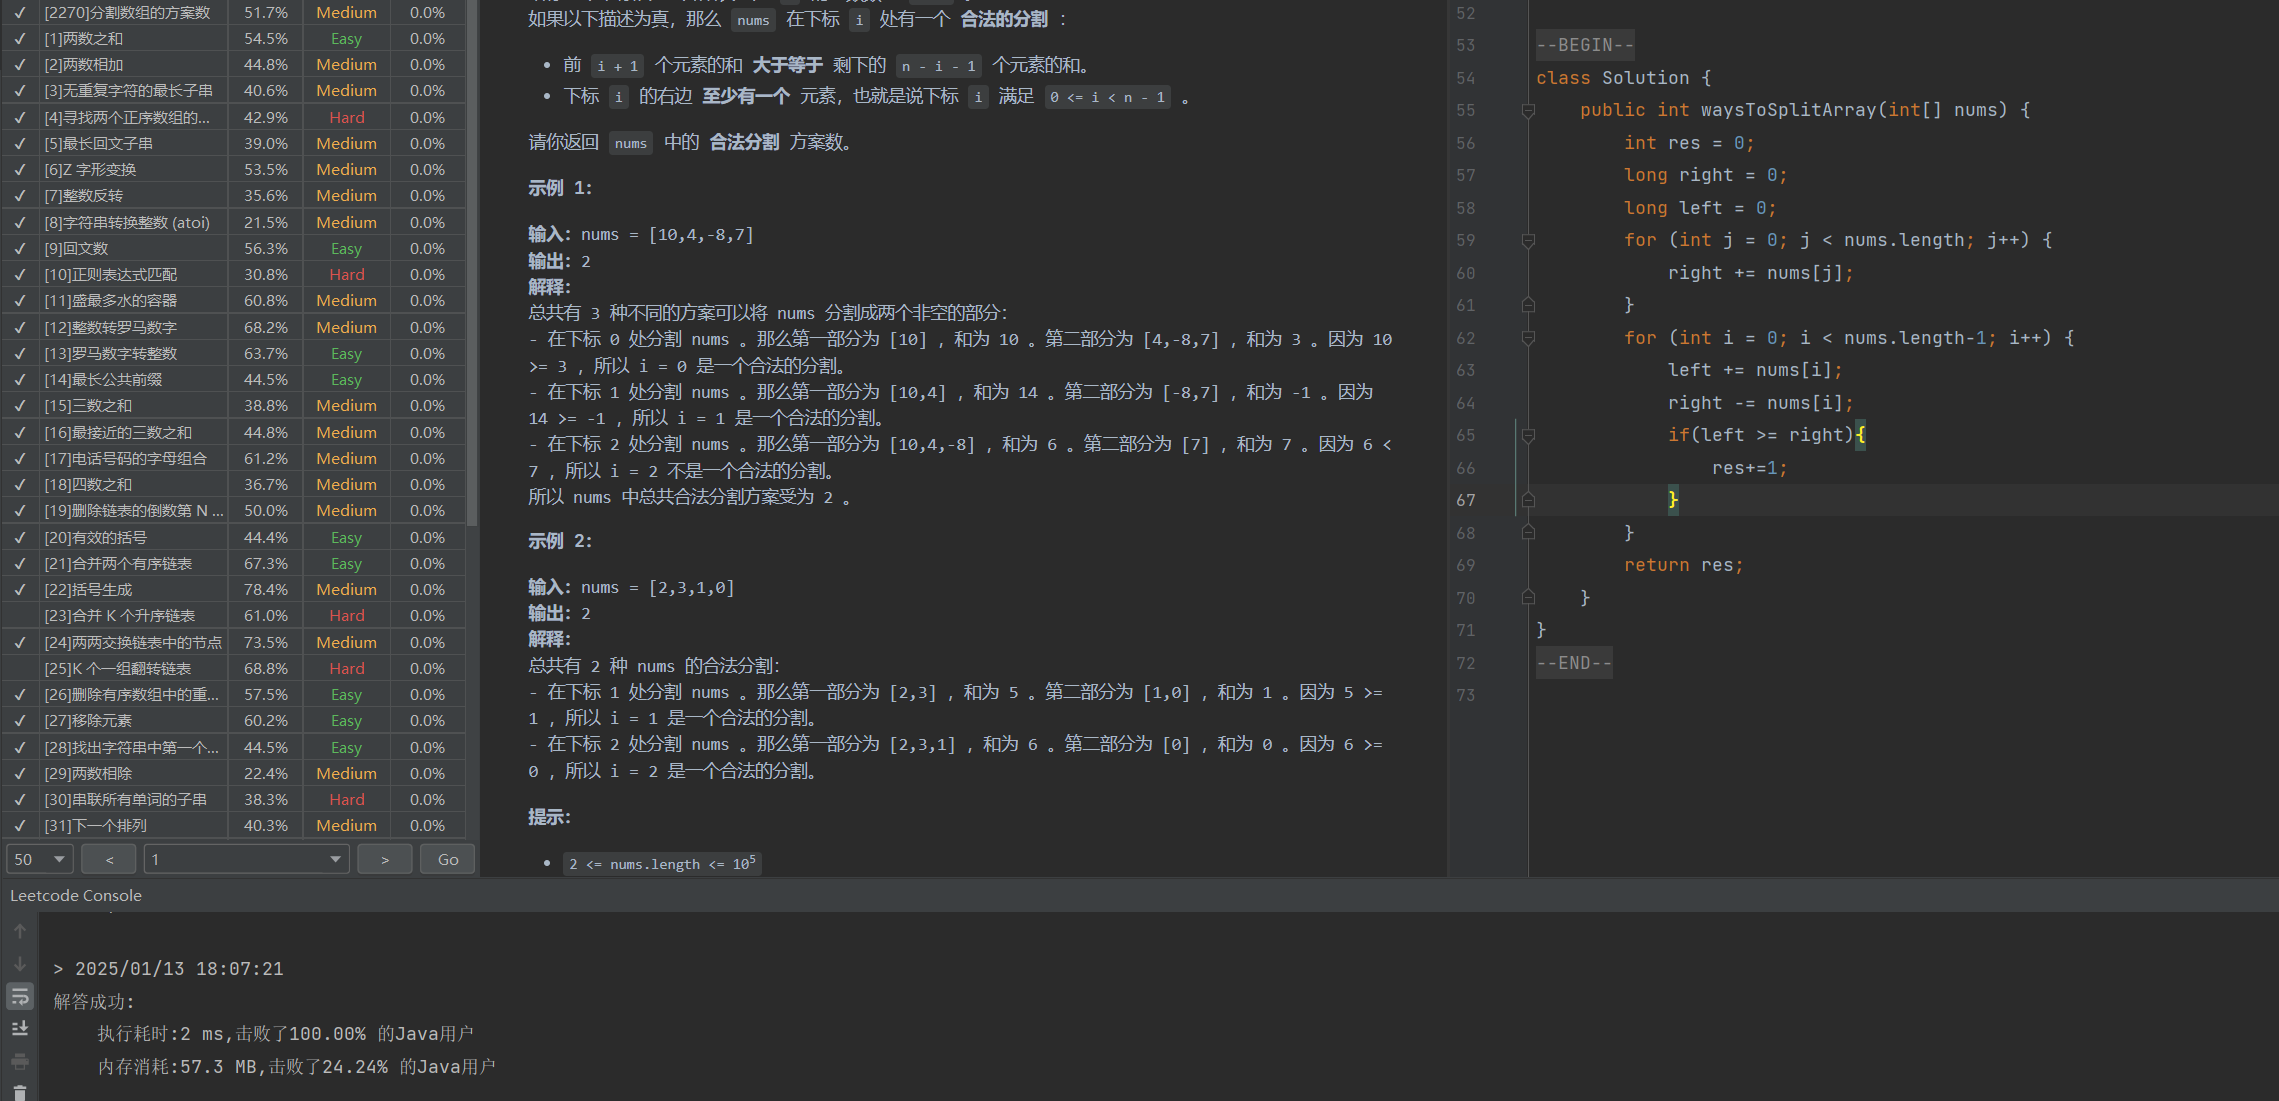Viewport: 2279px width, 1101px height.
Task: Click the Leetcode Console panel title
Action: (76, 895)
